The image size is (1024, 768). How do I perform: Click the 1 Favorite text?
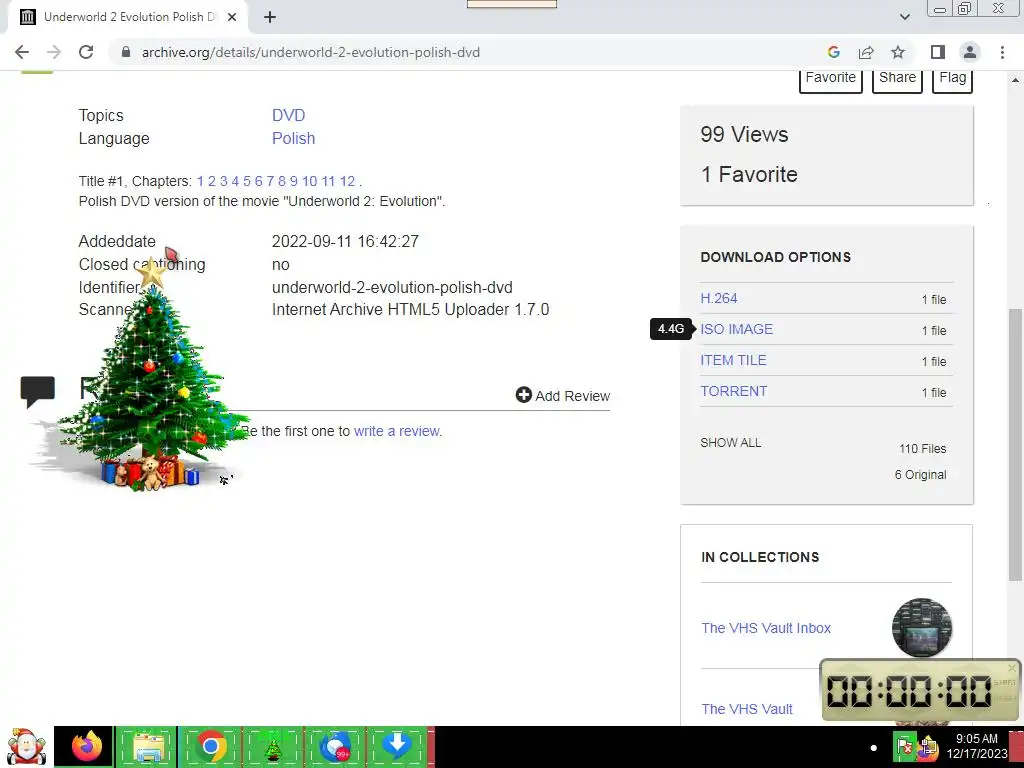(748, 174)
